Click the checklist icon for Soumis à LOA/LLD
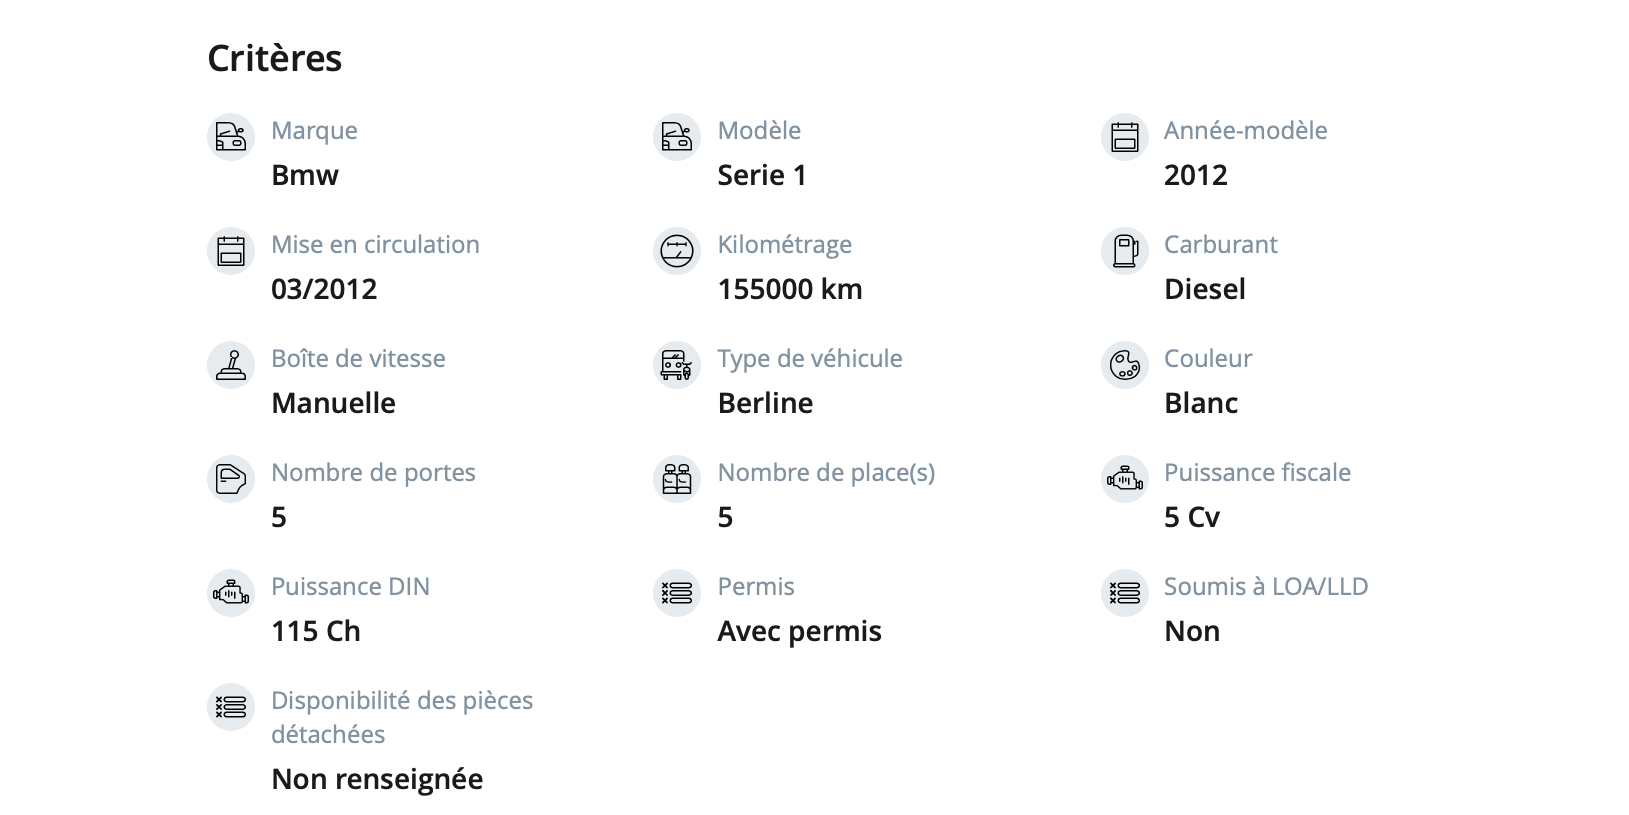Image resolution: width=1629 pixels, height=815 pixels. click(x=1125, y=592)
